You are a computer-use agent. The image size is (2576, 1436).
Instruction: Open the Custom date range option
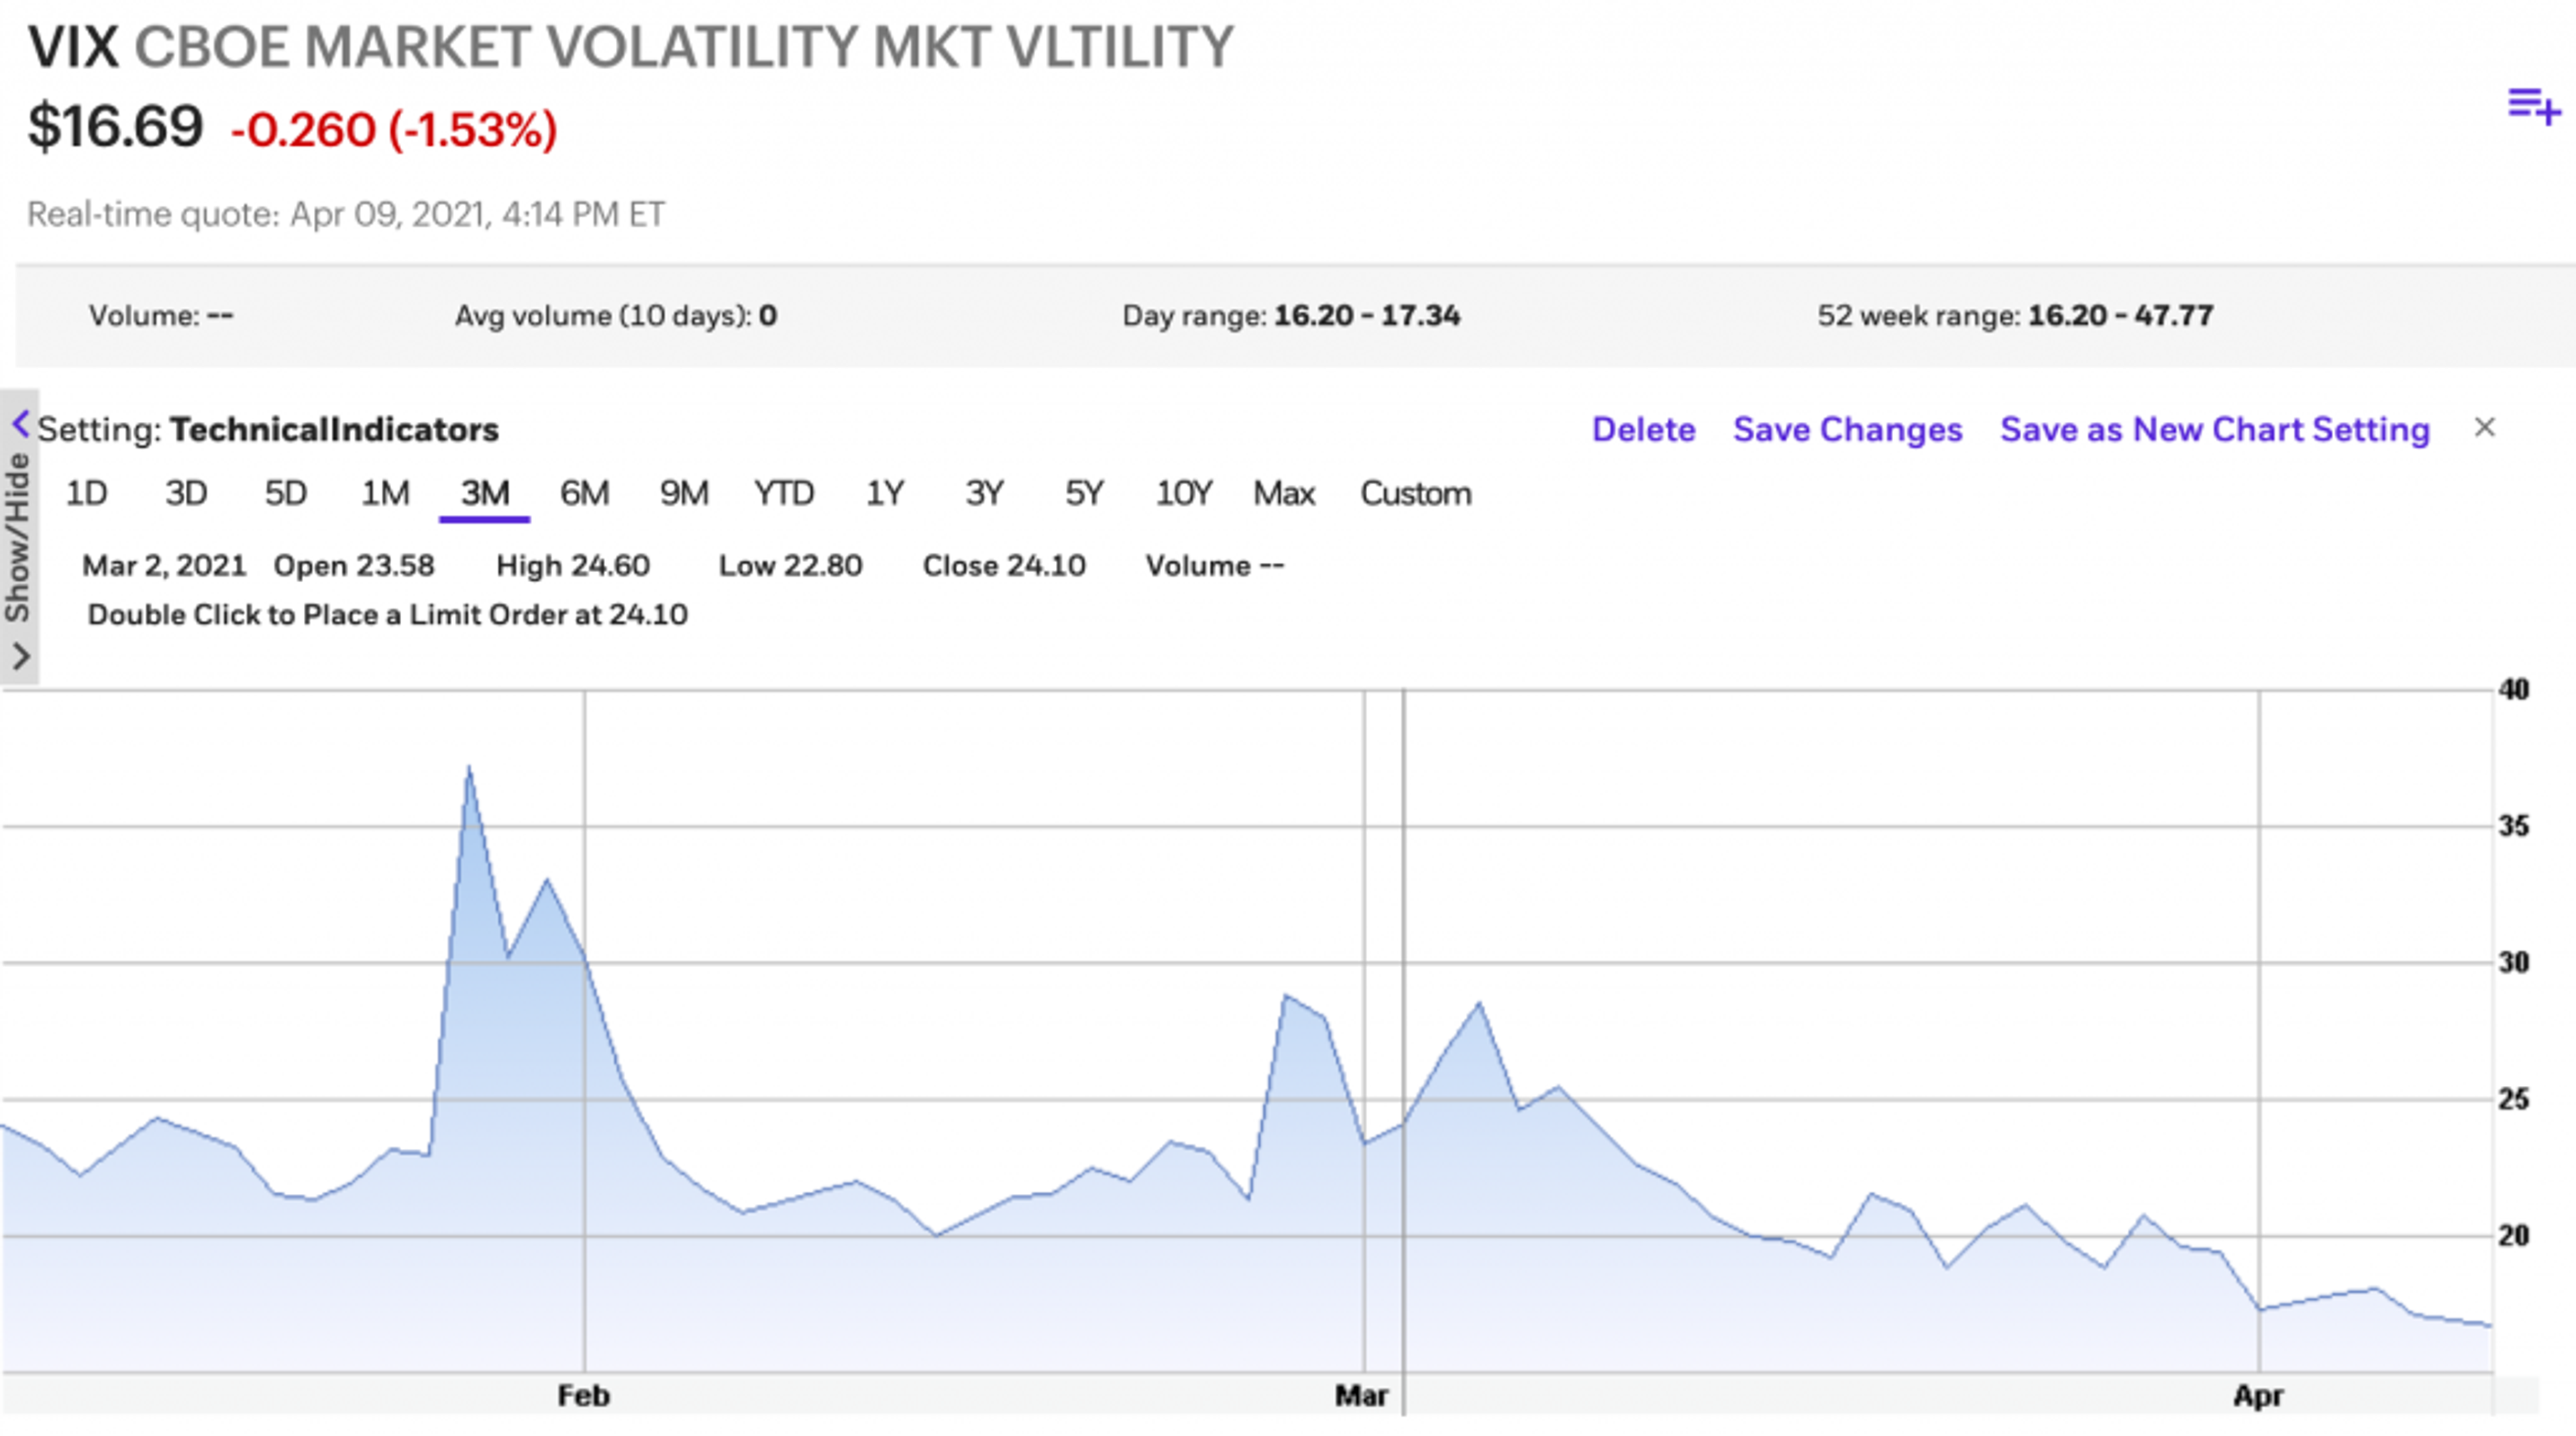click(x=1415, y=493)
